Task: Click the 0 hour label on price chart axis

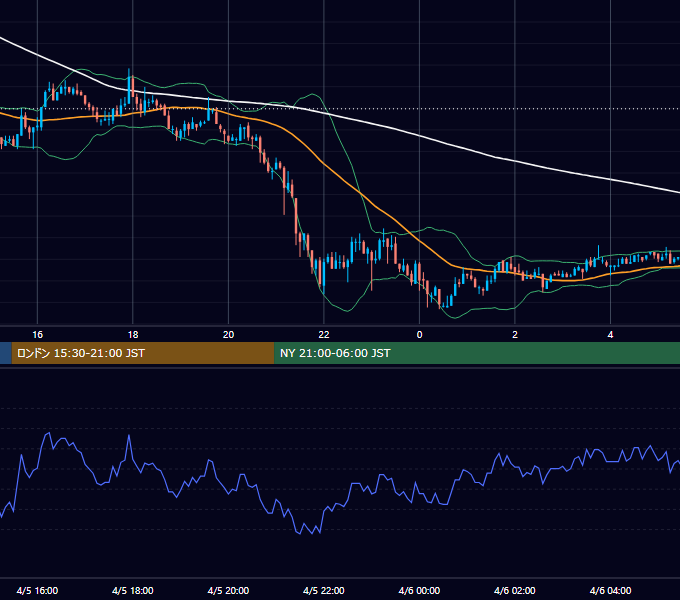Action: (419, 335)
